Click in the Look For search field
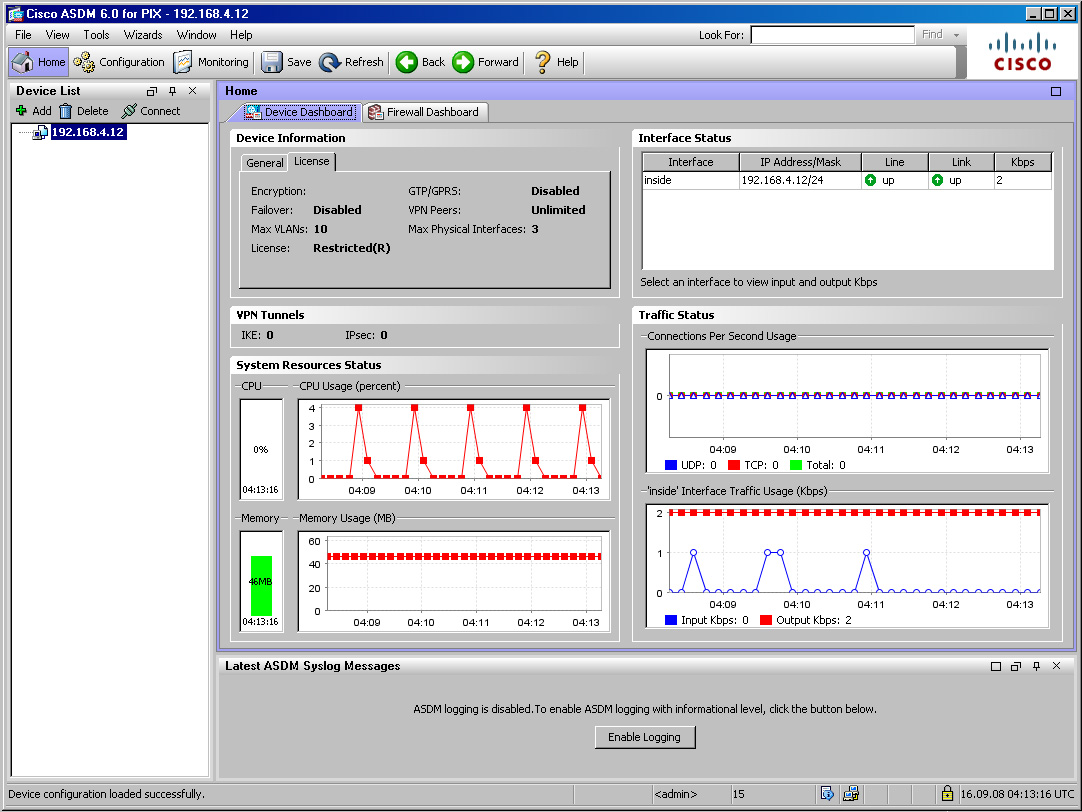This screenshot has width=1082, height=812. click(x=831, y=35)
